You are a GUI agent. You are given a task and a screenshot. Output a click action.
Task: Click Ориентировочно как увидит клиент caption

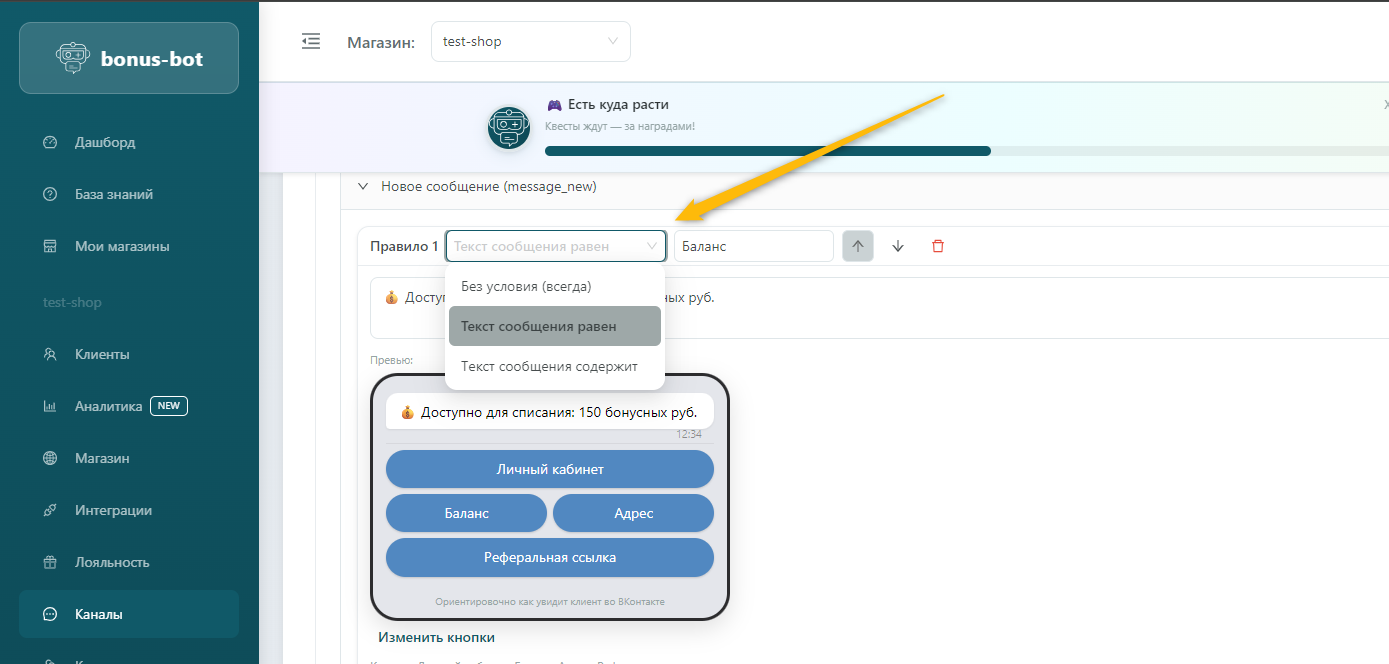click(x=550, y=602)
